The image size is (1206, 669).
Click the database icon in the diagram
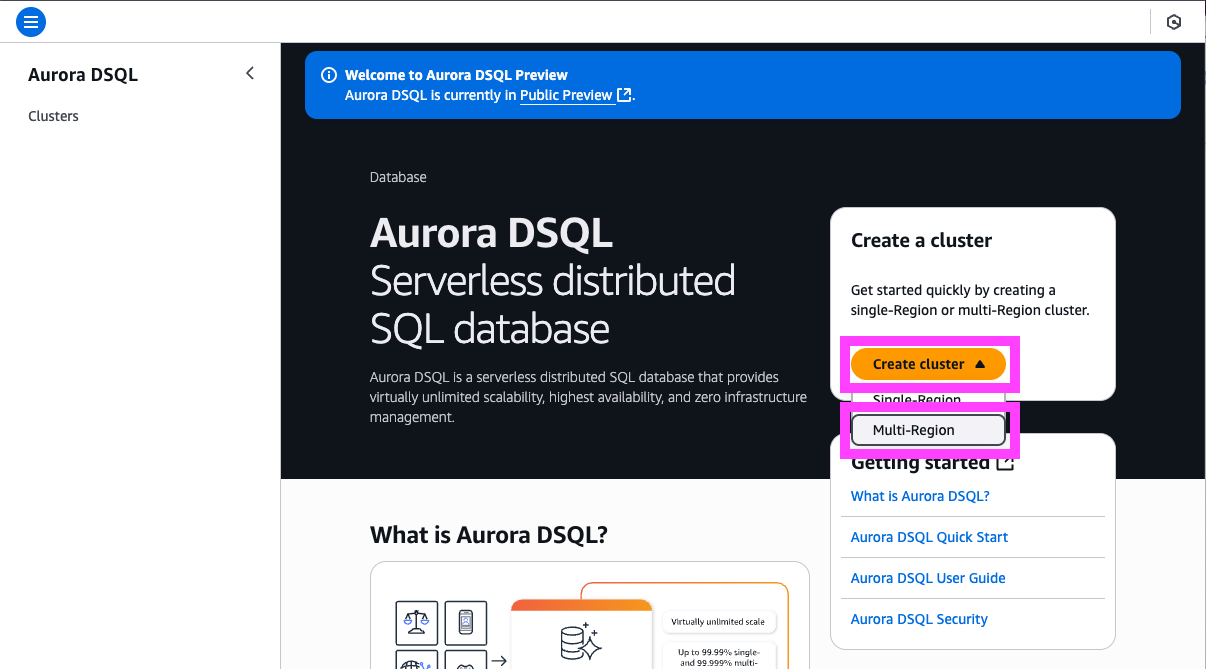click(x=580, y=641)
